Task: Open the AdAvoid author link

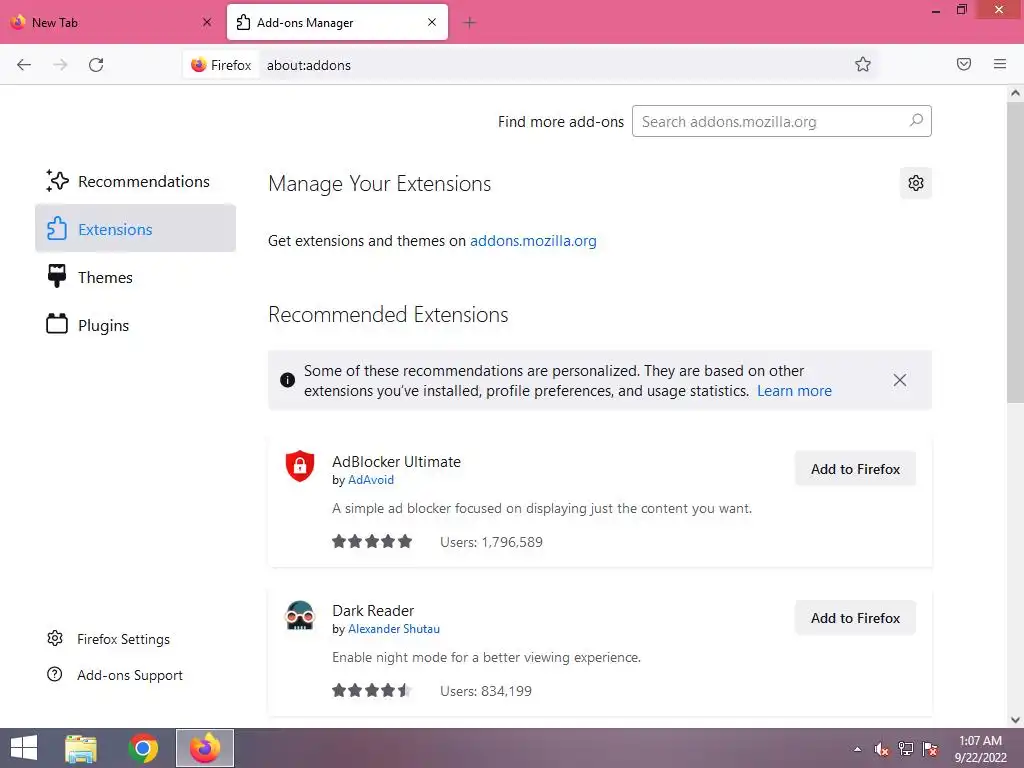Action: [x=370, y=480]
